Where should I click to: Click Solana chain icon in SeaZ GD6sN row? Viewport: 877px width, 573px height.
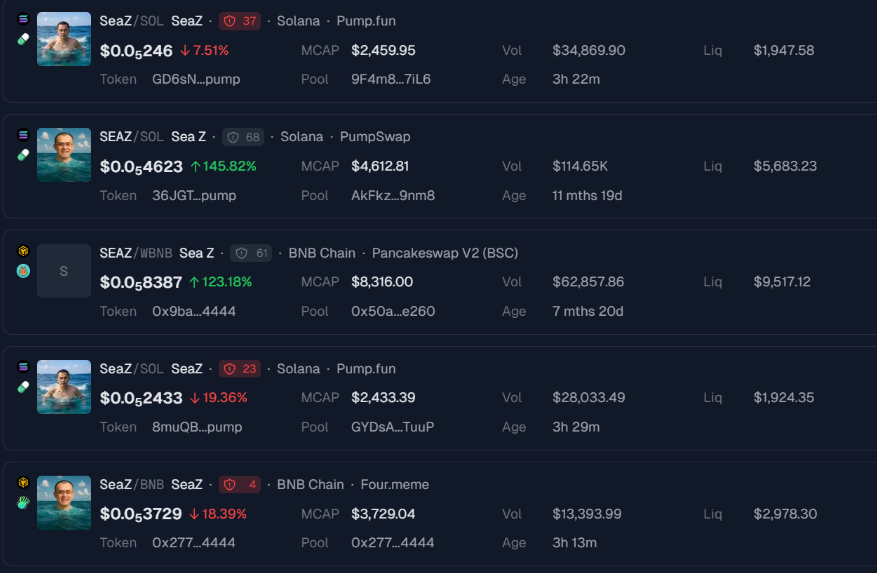(23, 19)
